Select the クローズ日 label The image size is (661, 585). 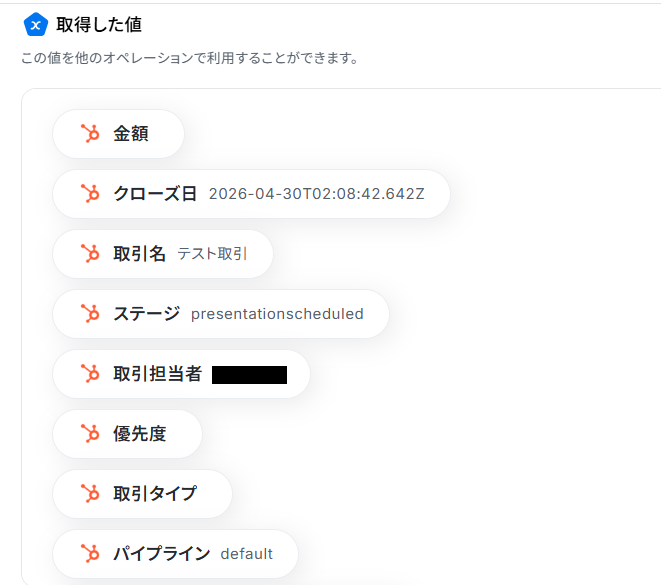click(x=155, y=194)
